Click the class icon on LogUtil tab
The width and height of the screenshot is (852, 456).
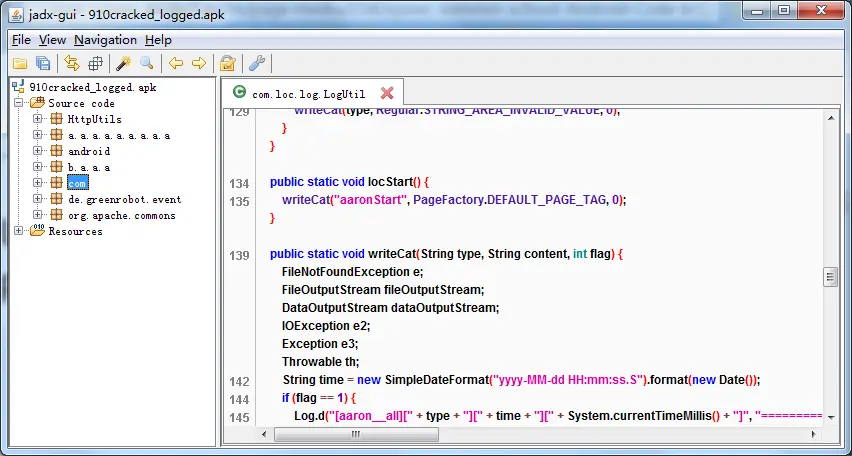(239, 92)
